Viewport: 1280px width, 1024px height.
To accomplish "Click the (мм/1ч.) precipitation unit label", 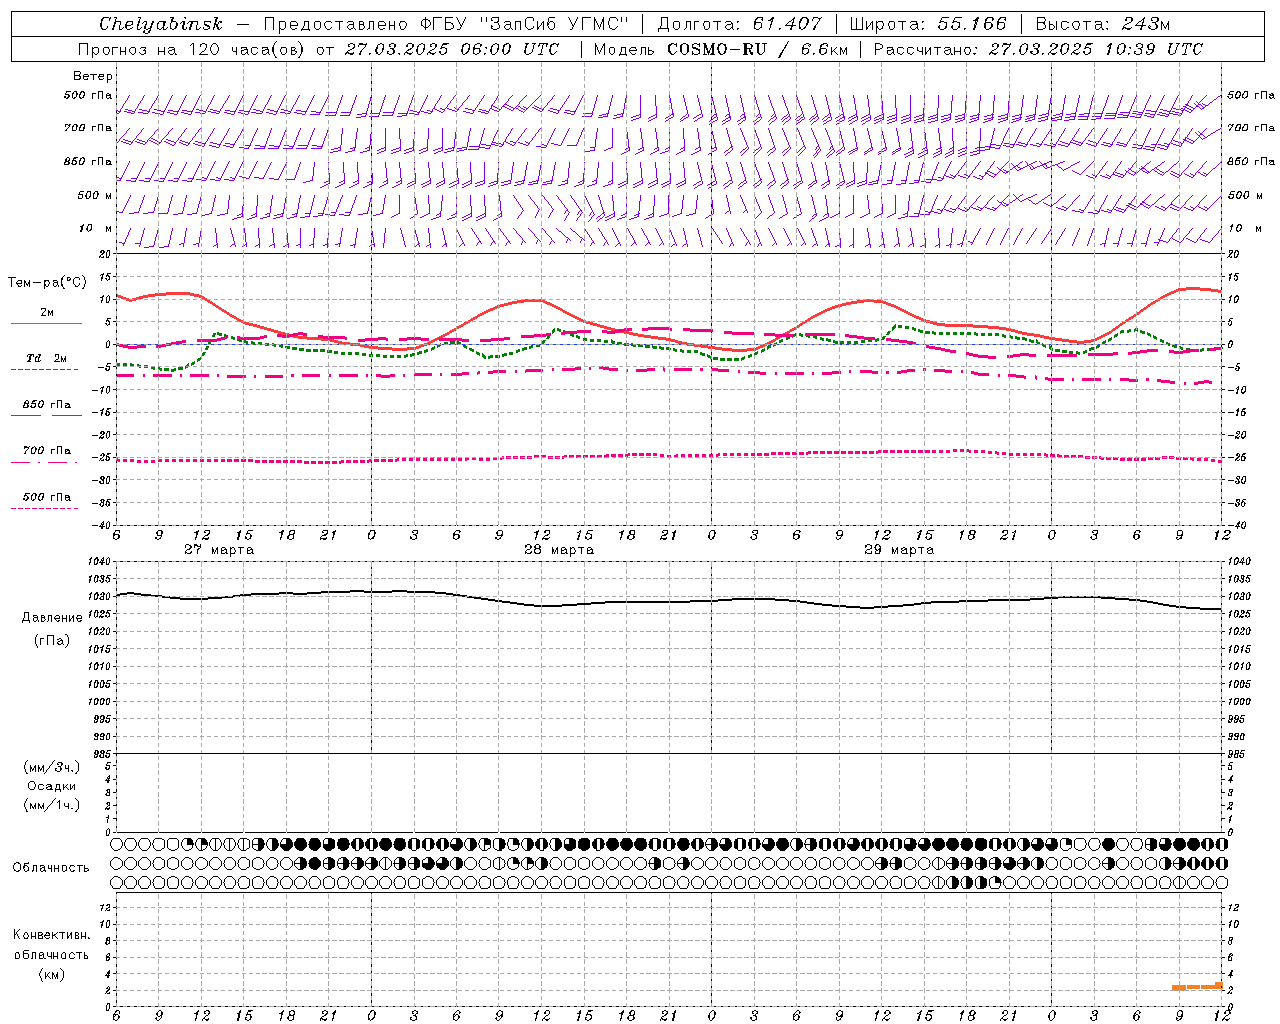I will coord(52,805).
